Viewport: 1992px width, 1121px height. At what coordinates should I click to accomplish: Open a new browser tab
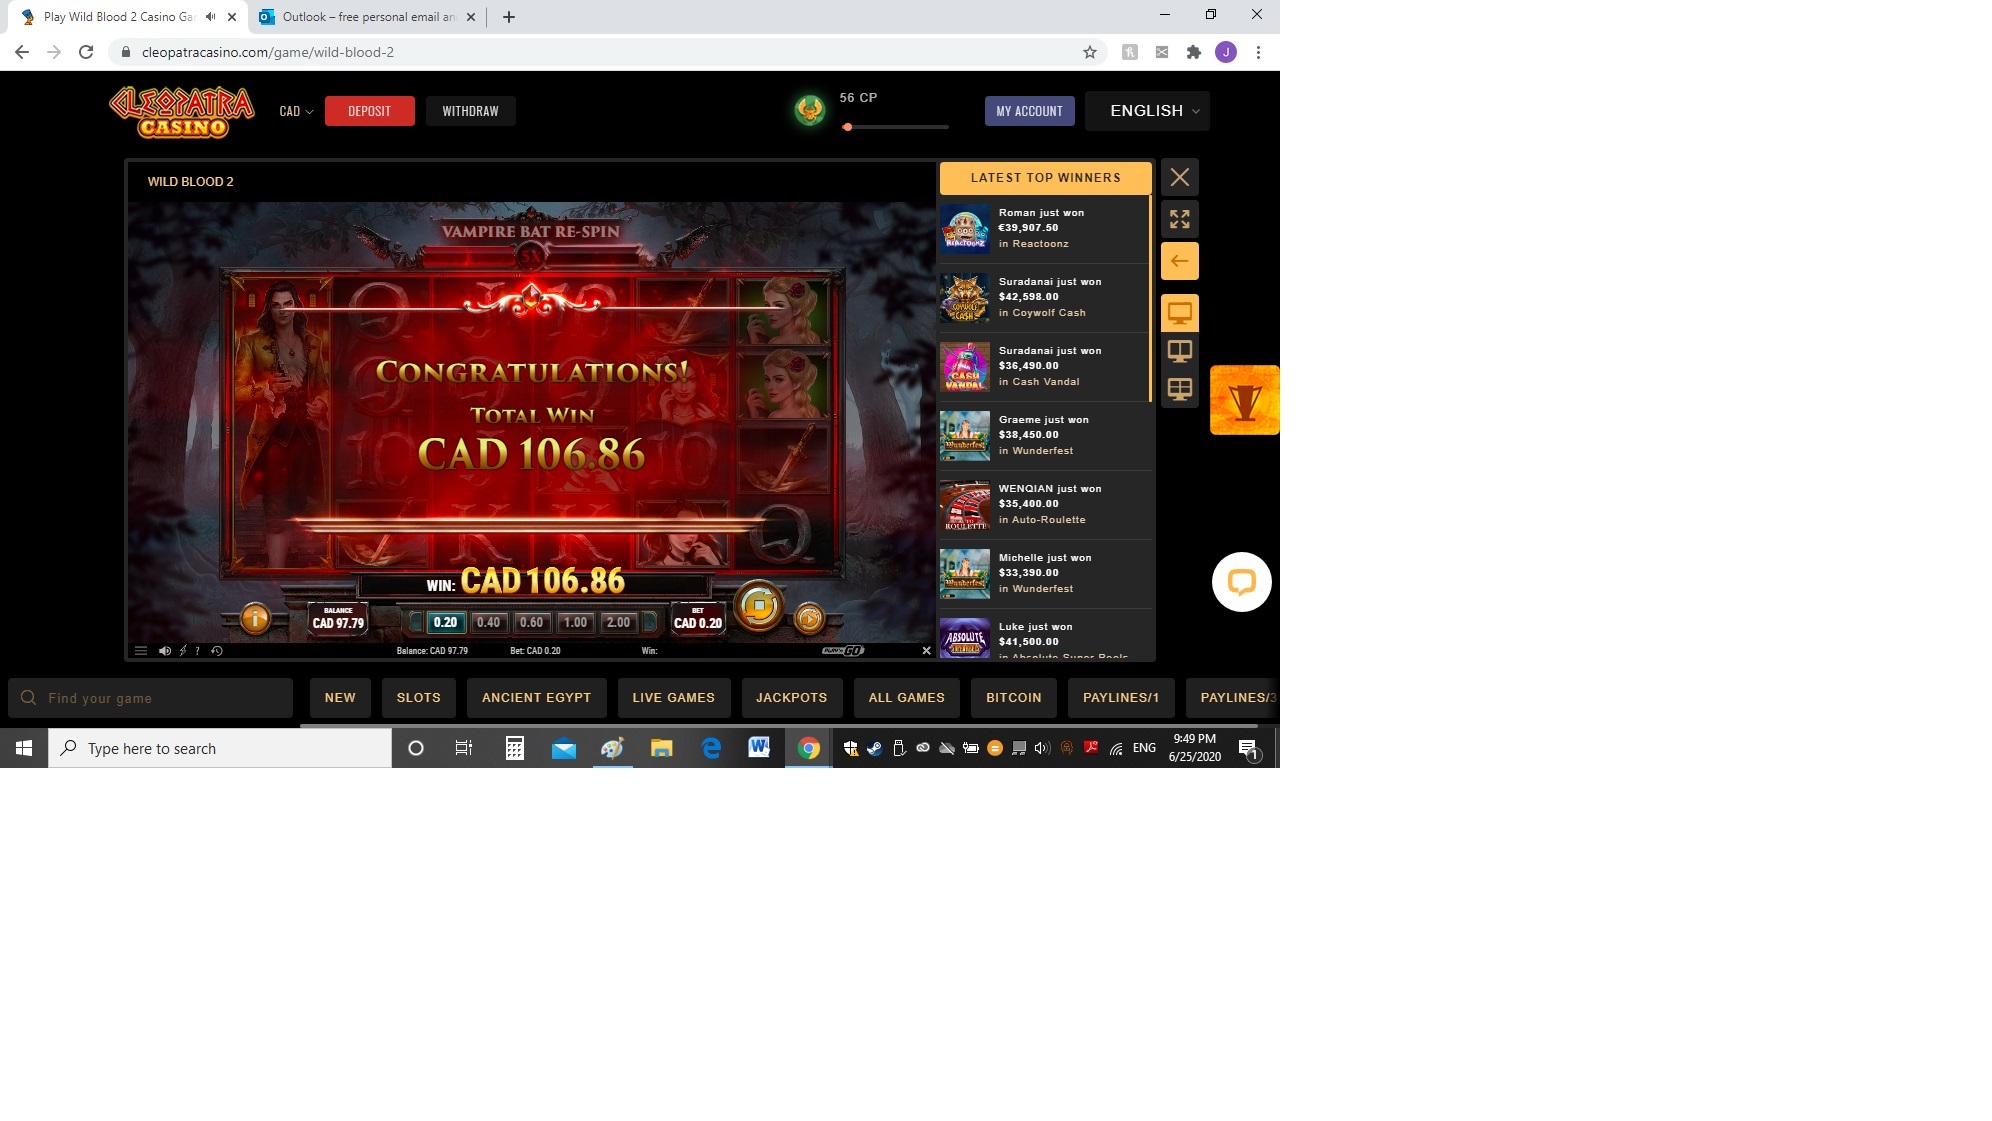tap(509, 17)
